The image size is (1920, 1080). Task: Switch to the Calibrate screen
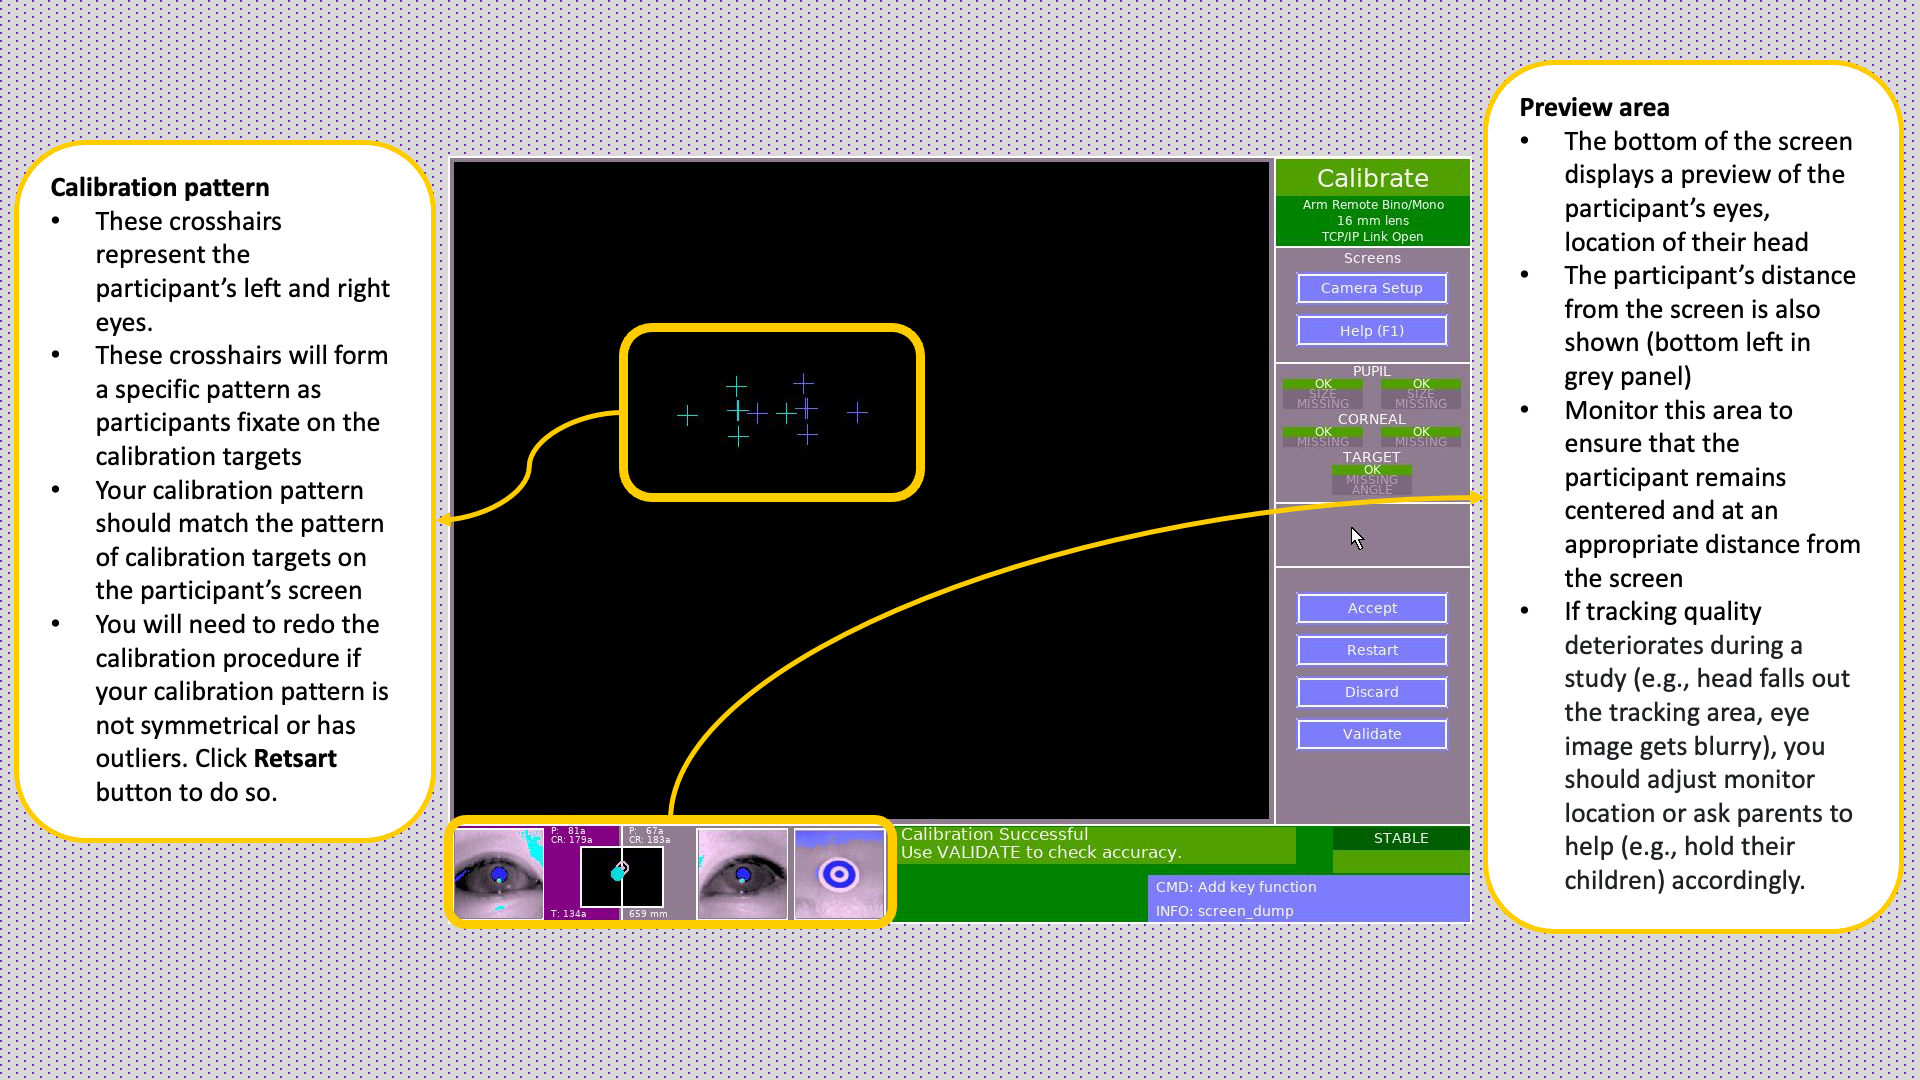1371,178
